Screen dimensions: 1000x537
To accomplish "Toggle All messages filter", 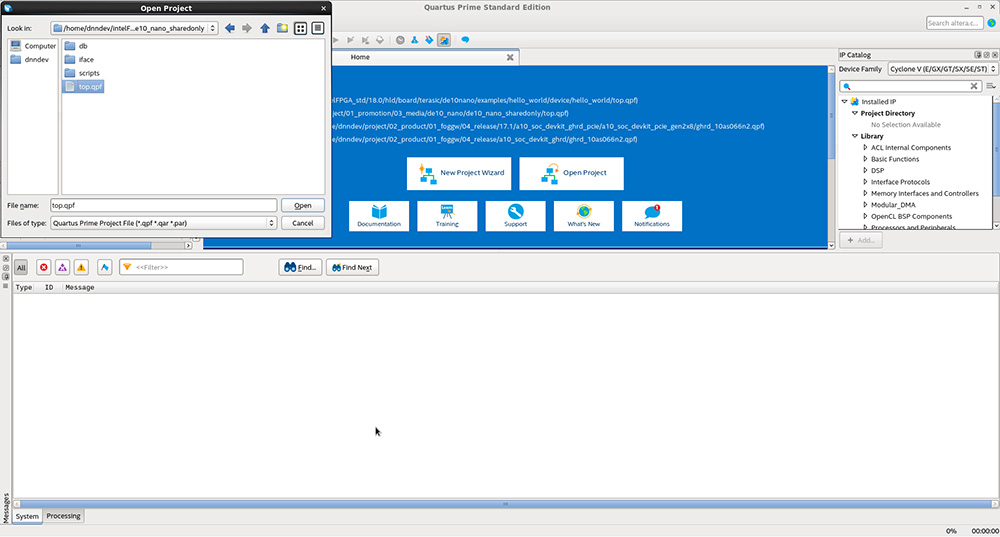I will (21, 268).
